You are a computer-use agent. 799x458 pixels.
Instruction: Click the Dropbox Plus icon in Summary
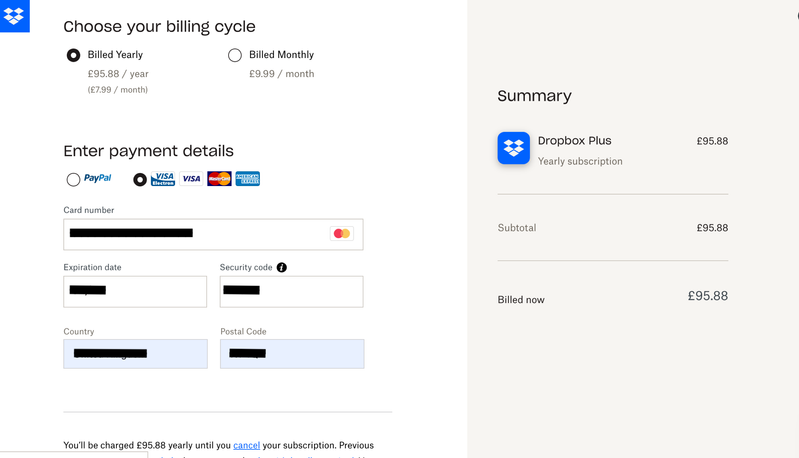click(514, 148)
